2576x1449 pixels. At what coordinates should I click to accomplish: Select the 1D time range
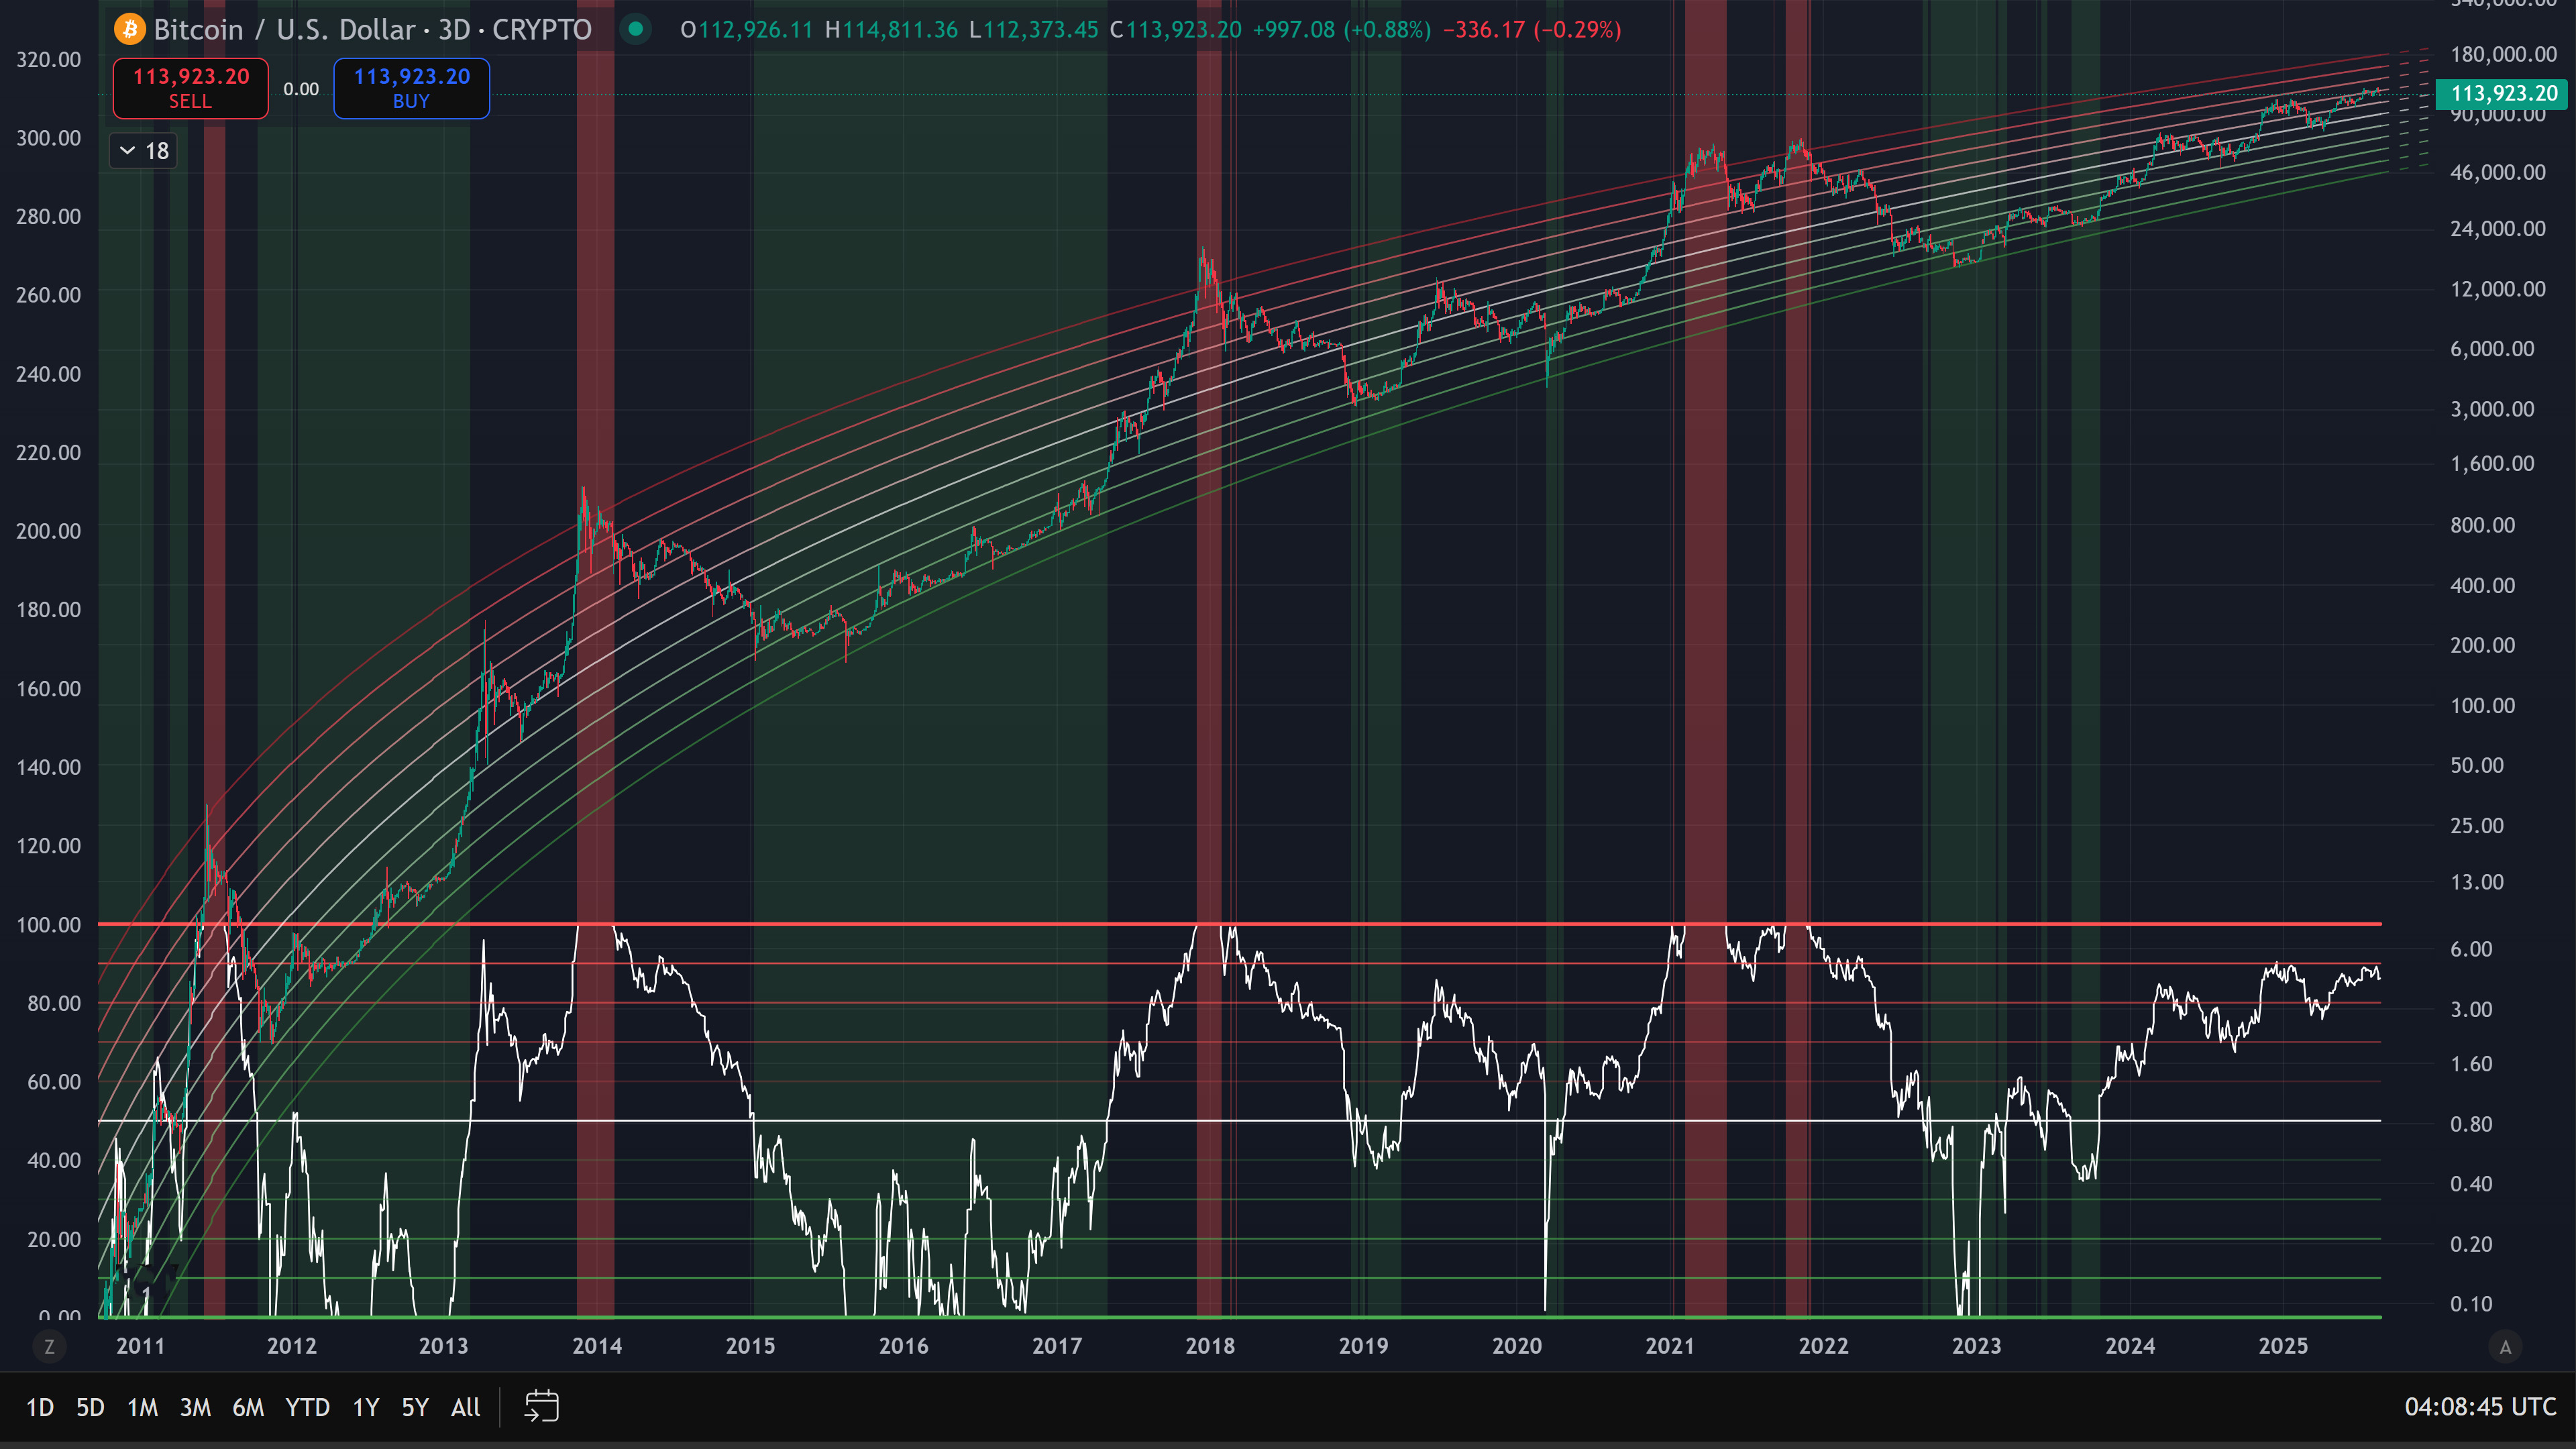pos(39,1407)
